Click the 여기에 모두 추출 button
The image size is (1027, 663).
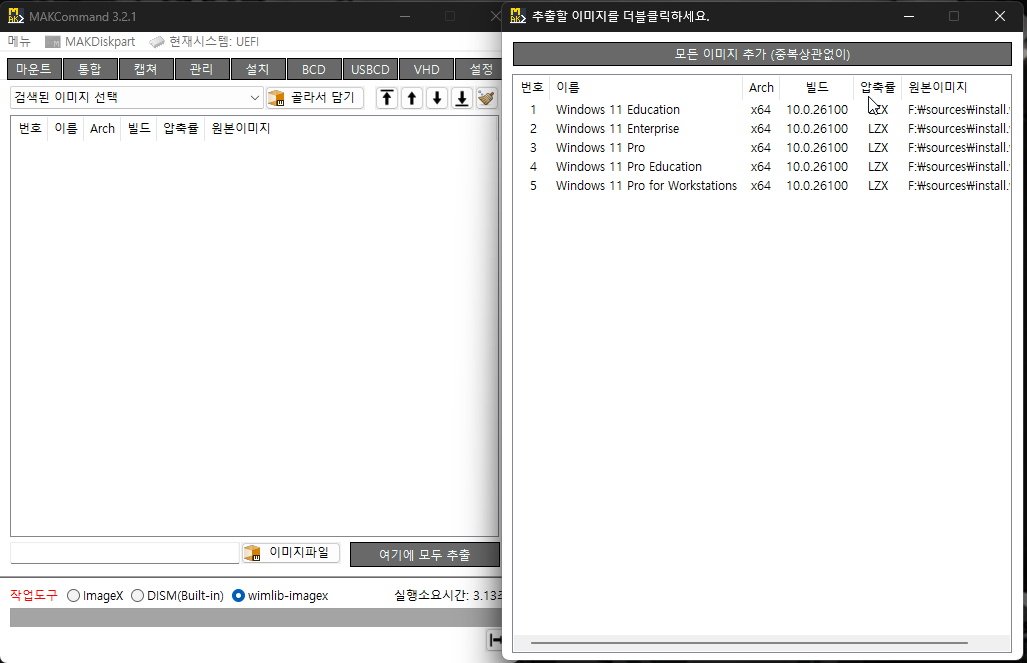pos(425,555)
